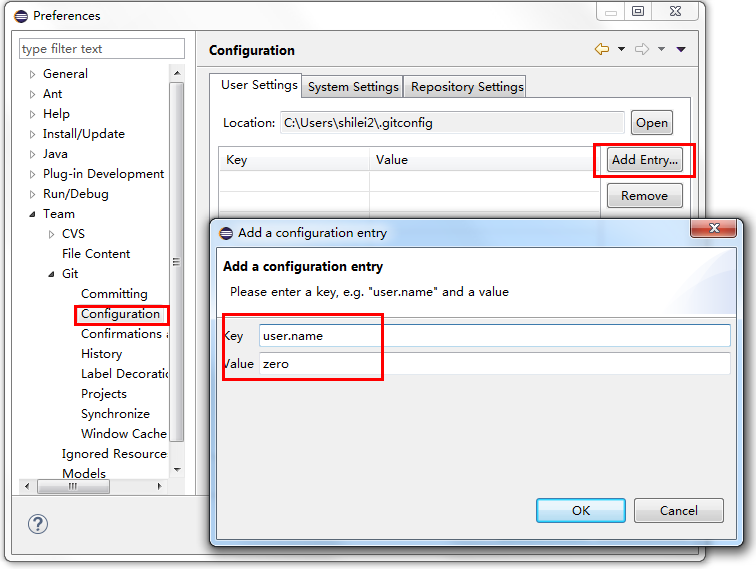The height and width of the screenshot is (569, 756).
Task: Click the help question mark icon
Action: [38, 524]
